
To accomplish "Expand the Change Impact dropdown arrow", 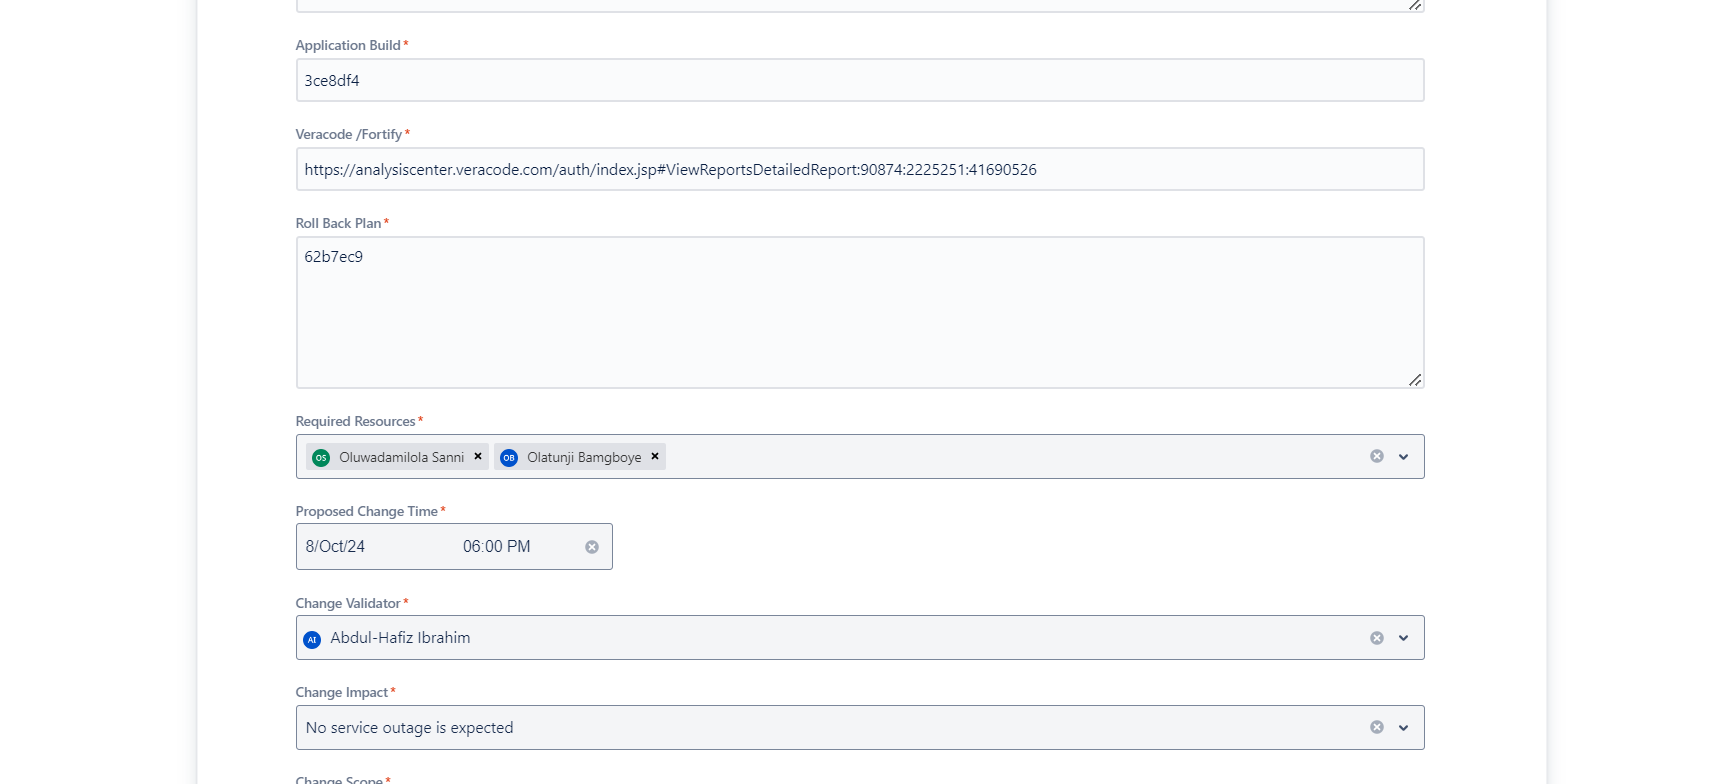I will point(1403,728).
